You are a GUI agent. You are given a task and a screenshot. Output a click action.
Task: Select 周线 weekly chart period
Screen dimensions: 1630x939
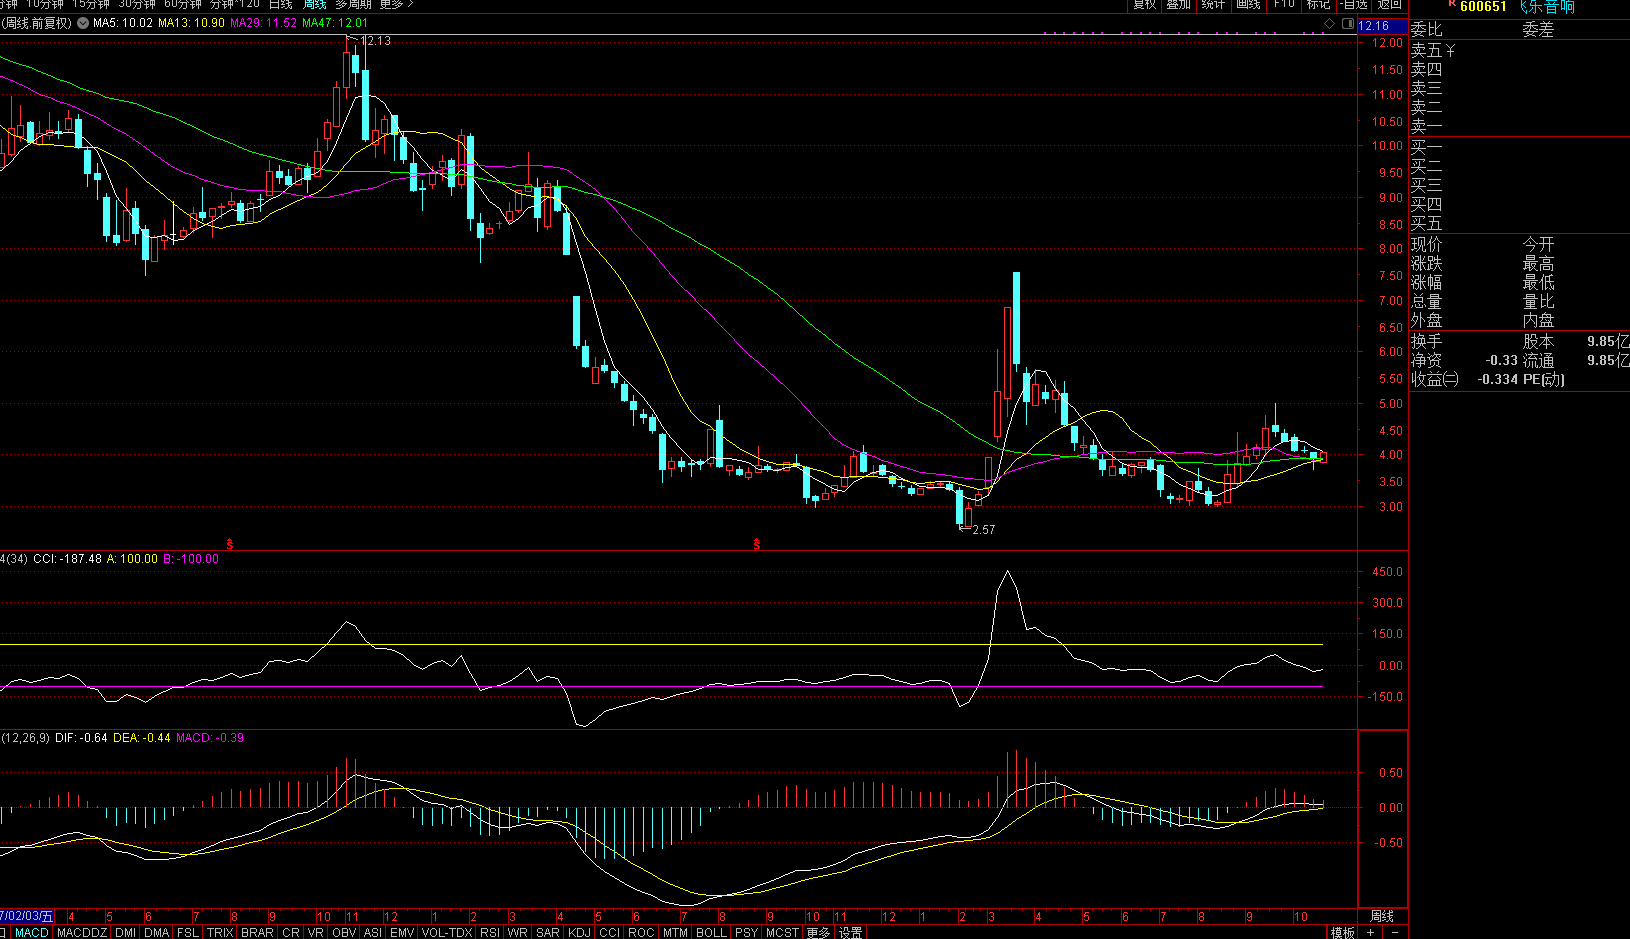coord(314,4)
